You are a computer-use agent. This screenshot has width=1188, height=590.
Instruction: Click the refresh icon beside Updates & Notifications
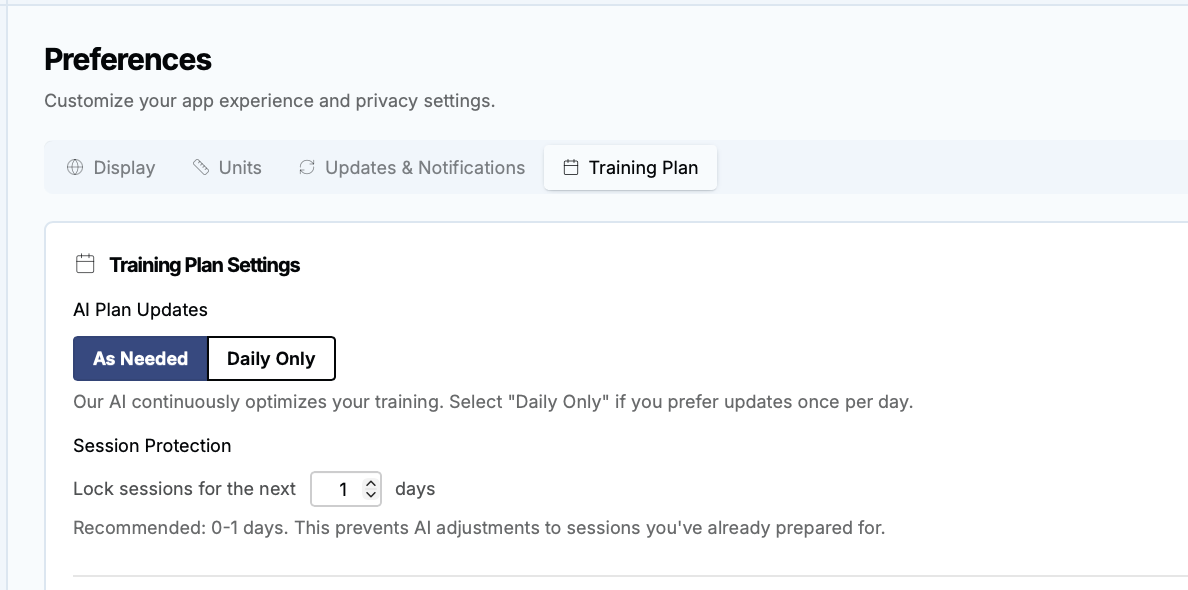coord(307,168)
